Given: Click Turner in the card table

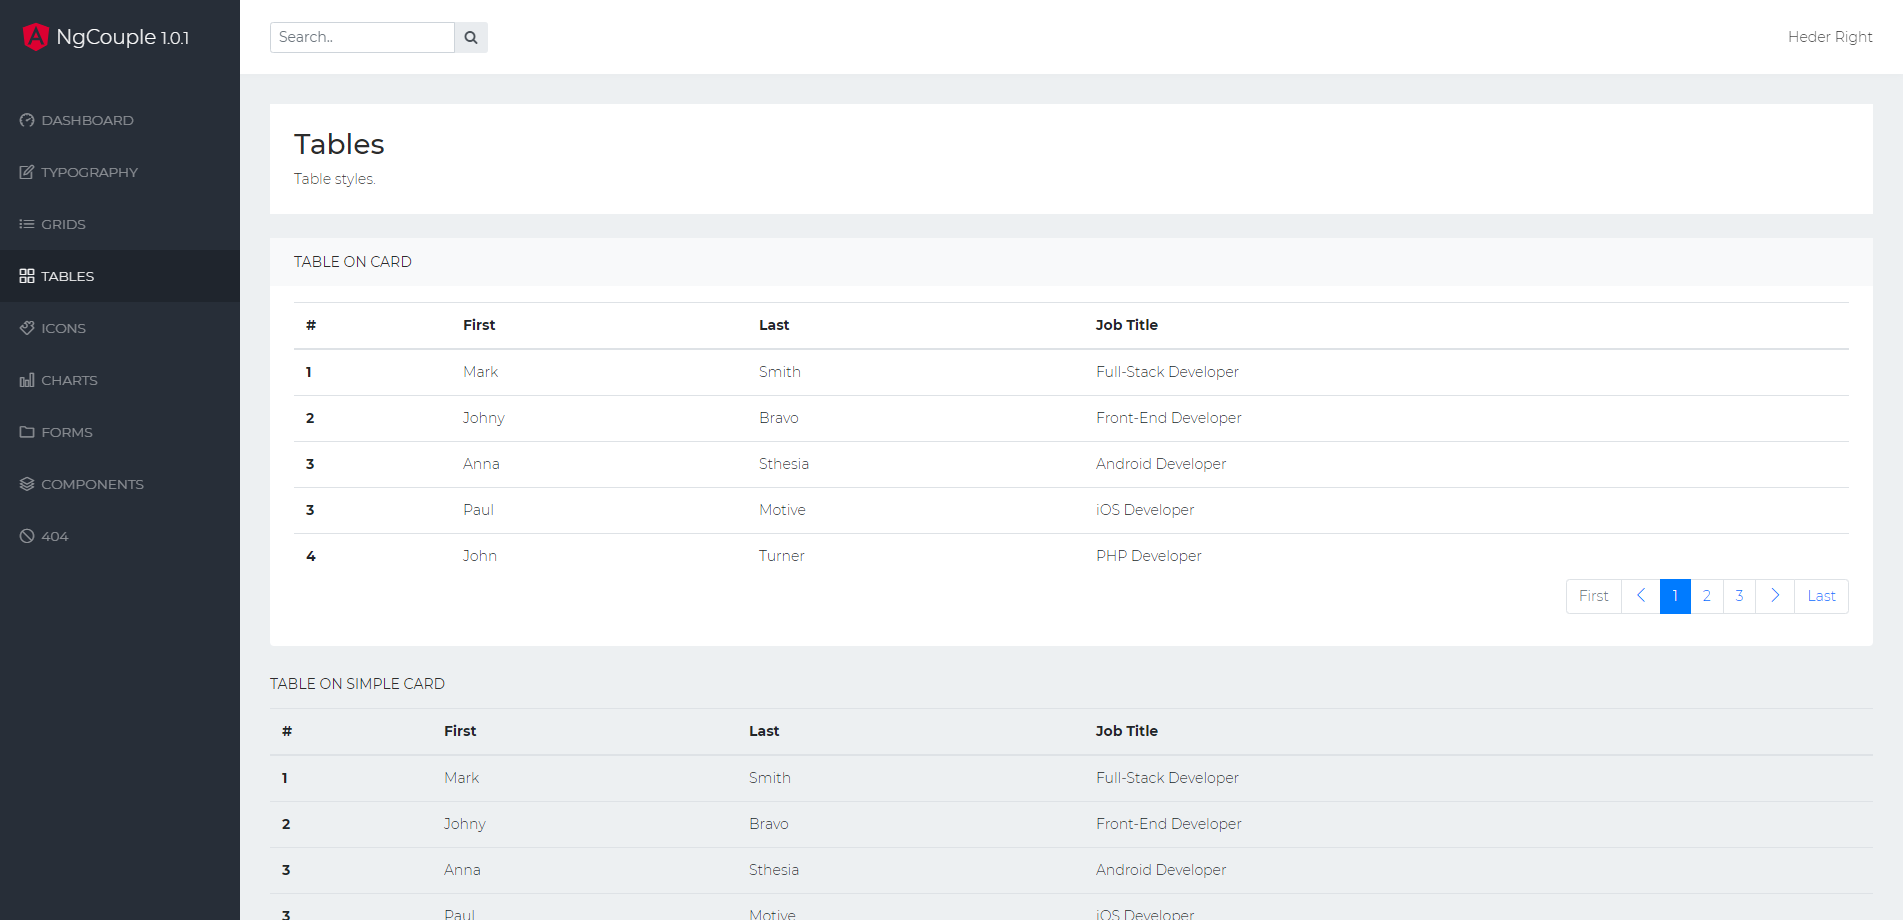Looking at the screenshot, I should (x=782, y=556).
